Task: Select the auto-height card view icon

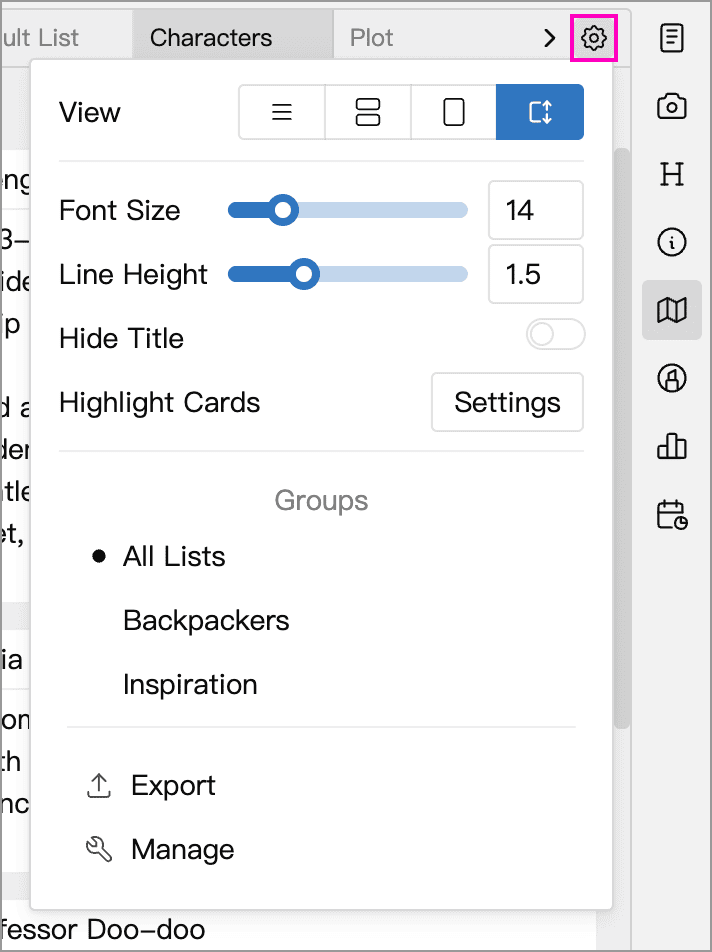Action: point(540,112)
